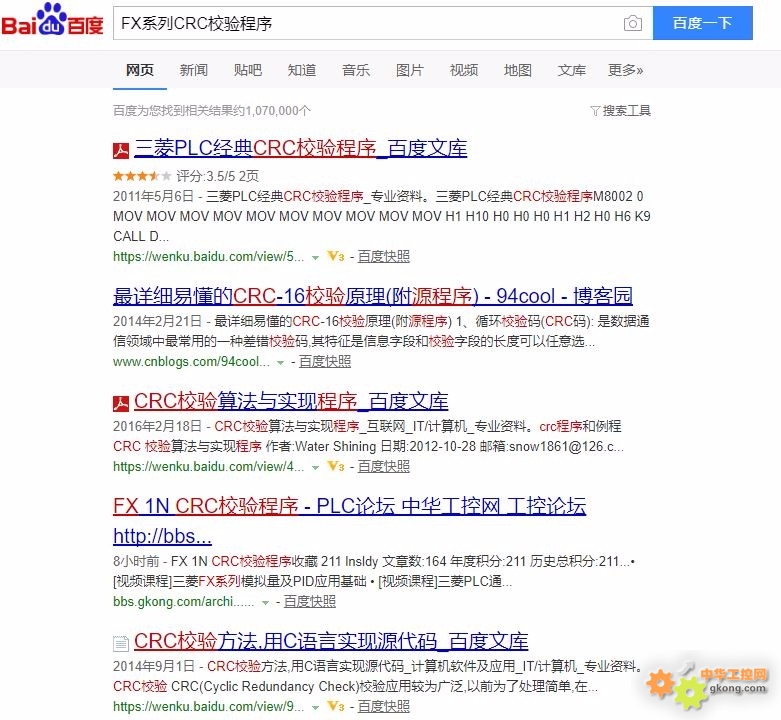Click V3 badge on wenku.baidu.com/view/4... result

click(336, 467)
